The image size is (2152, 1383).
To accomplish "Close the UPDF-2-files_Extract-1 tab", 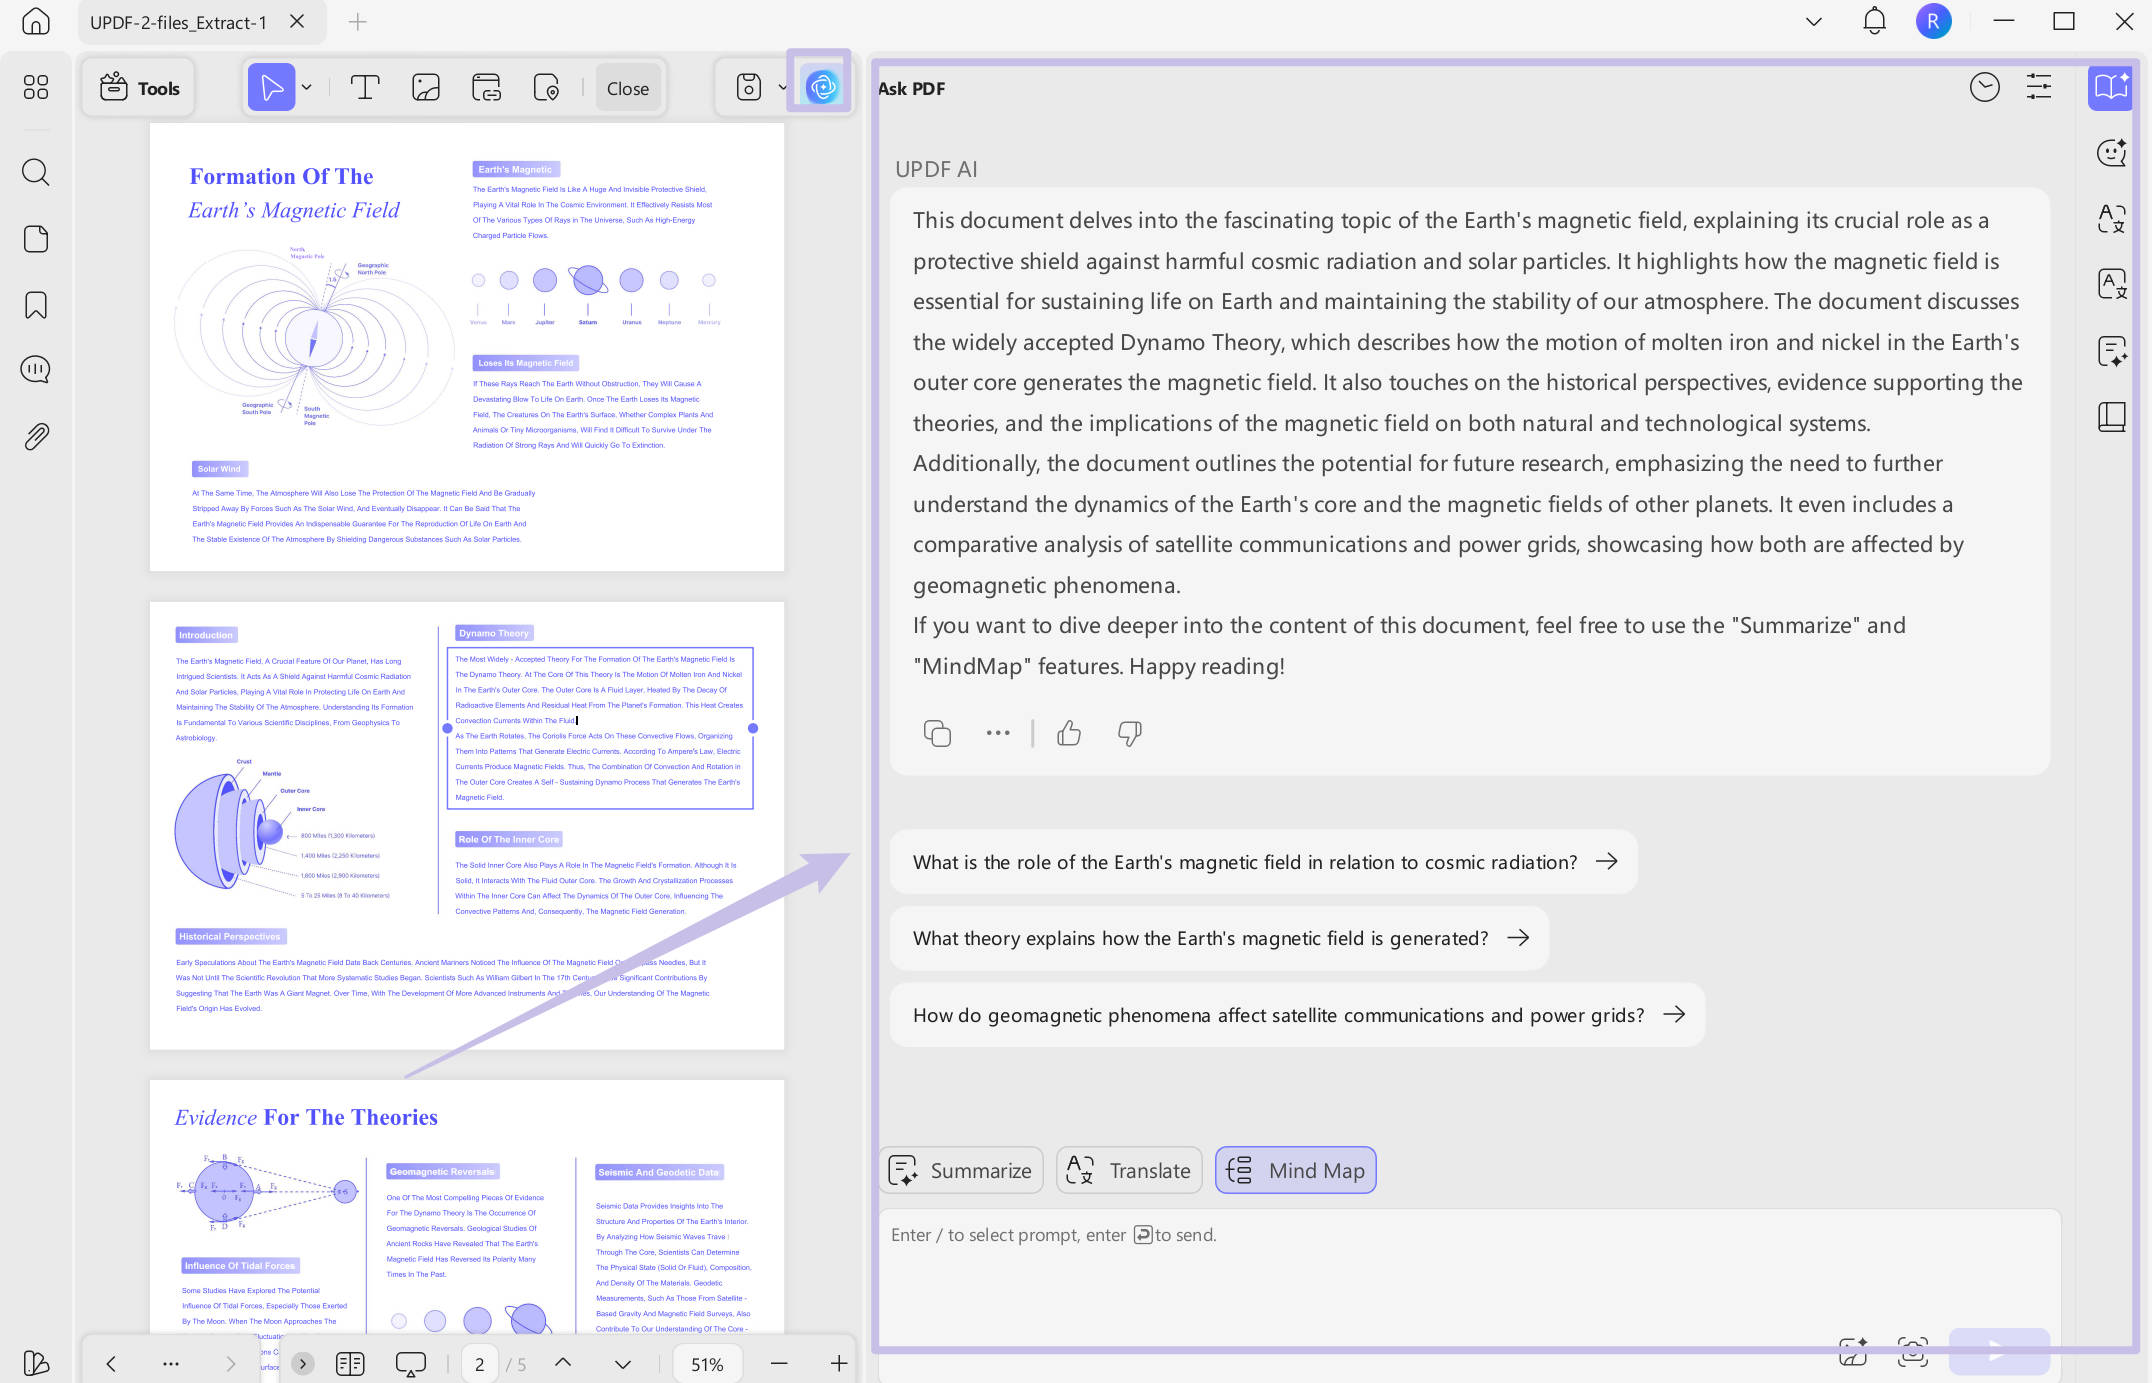I will click(x=297, y=21).
